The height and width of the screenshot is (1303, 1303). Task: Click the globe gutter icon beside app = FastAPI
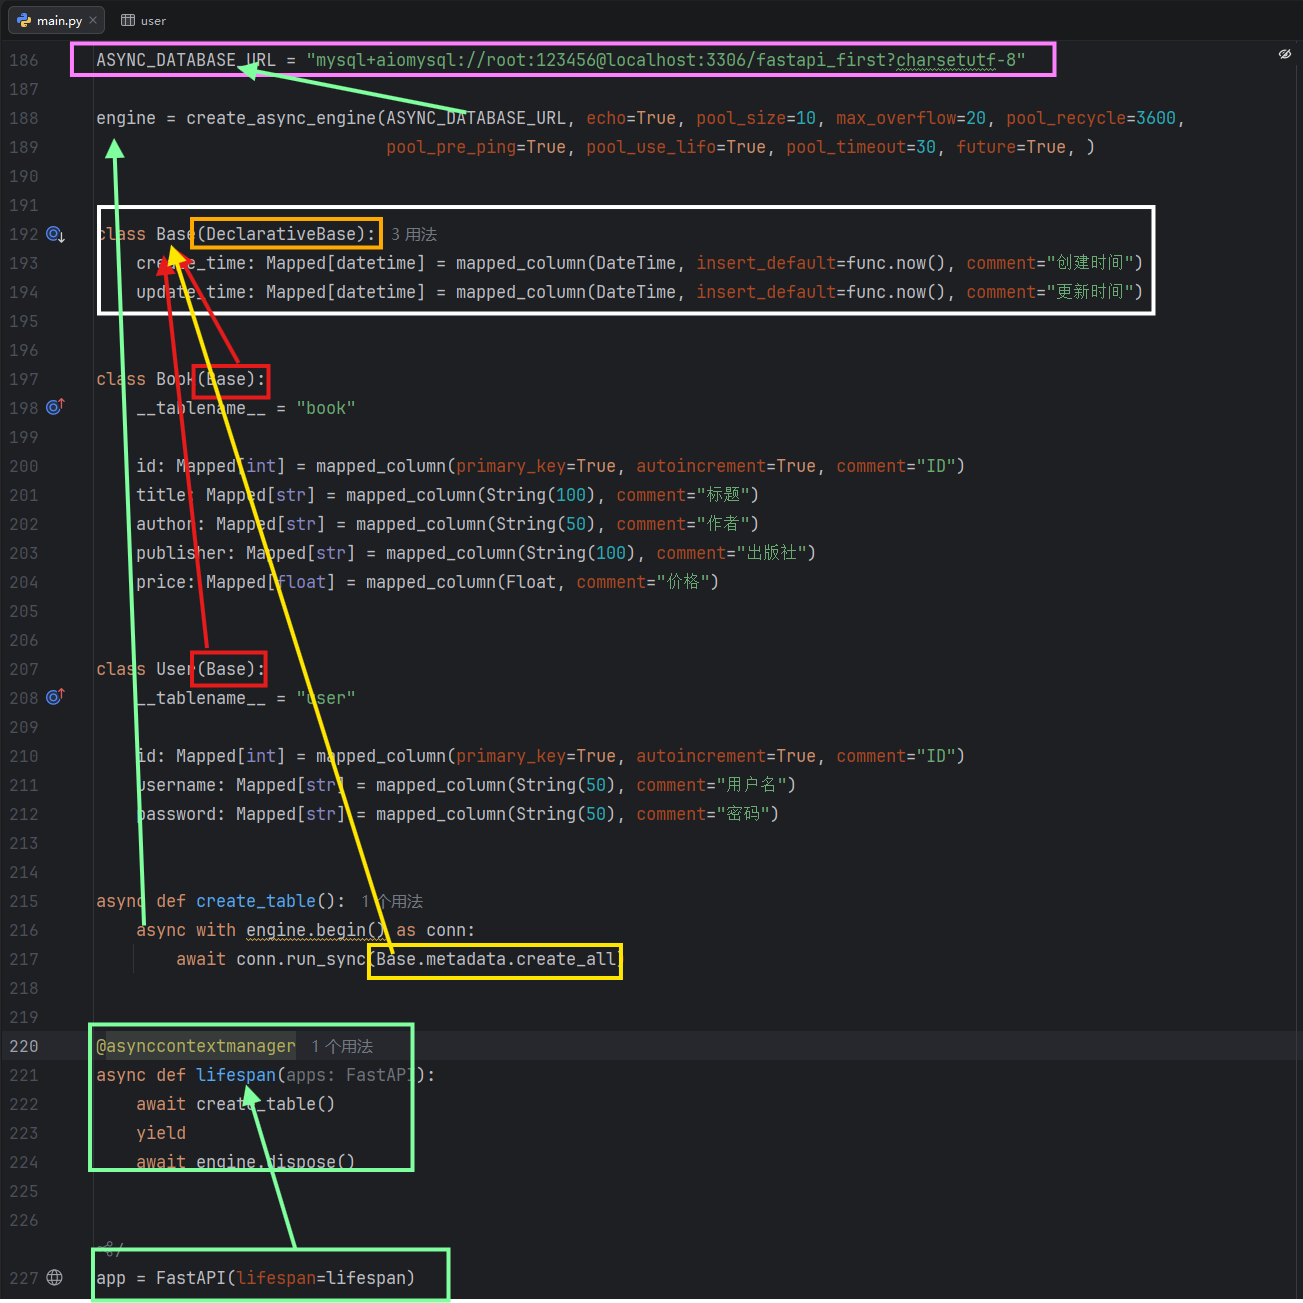(x=55, y=1278)
